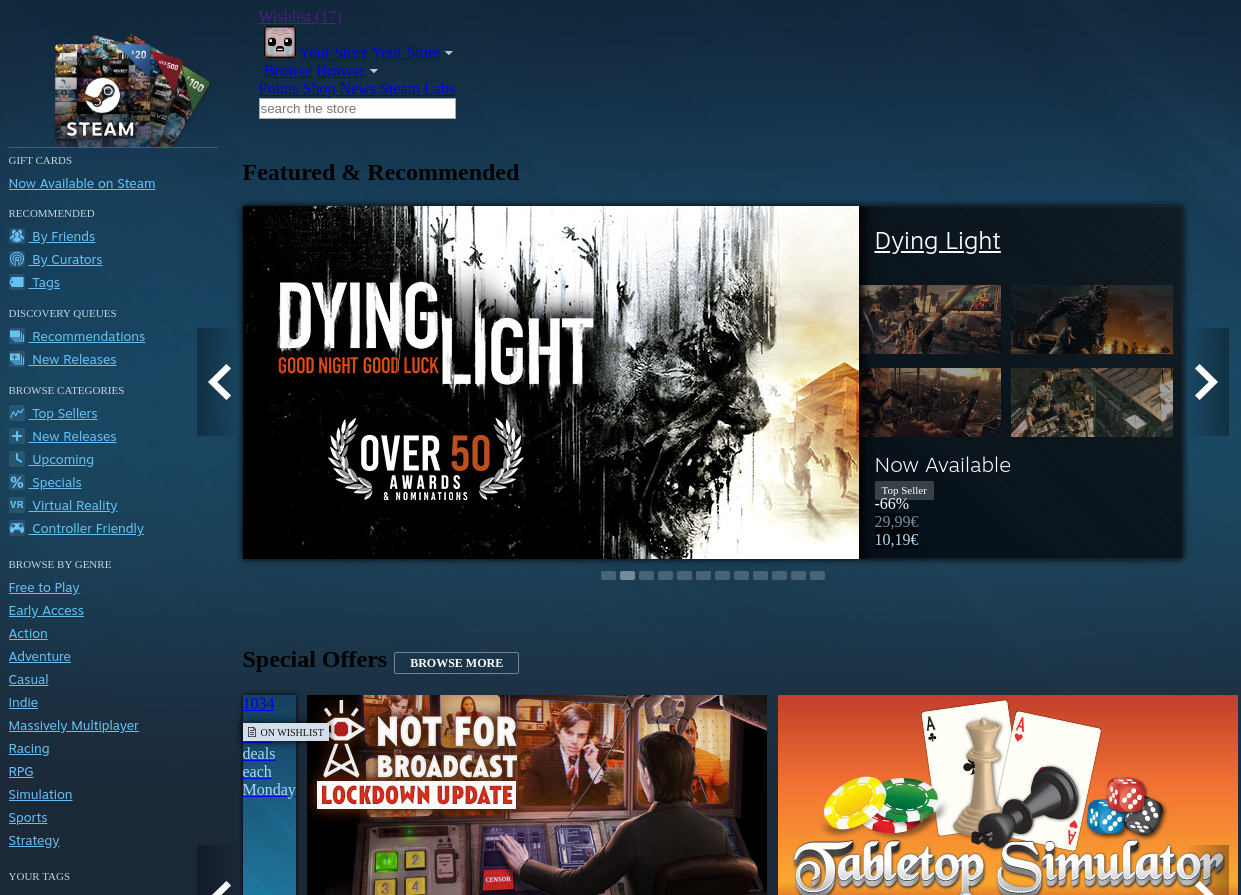Image resolution: width=1241 pixels, height=895 pixels.
Task: Browse the Indie genre
Action: coord(23,702)
